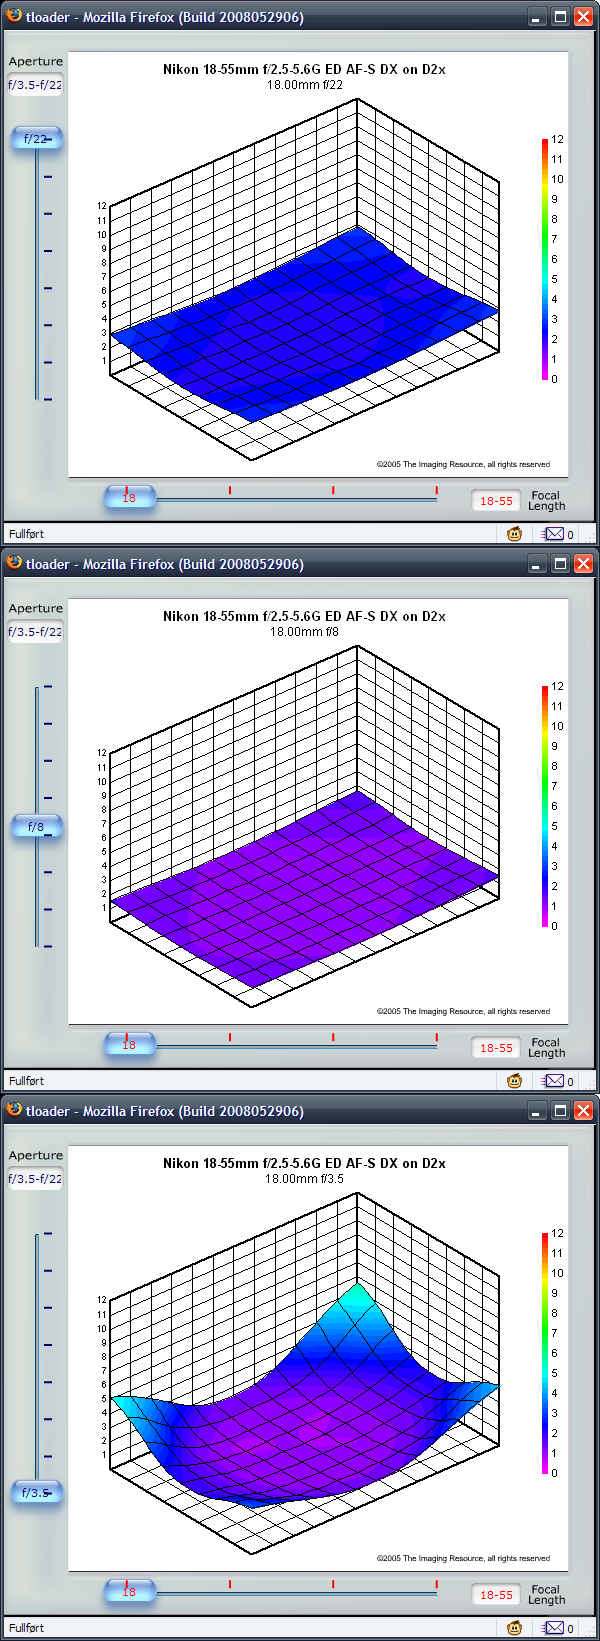Screen dimensions: 600x1641
Task: Click last red focal length tick in f/22 window
Action: [436, 490]
